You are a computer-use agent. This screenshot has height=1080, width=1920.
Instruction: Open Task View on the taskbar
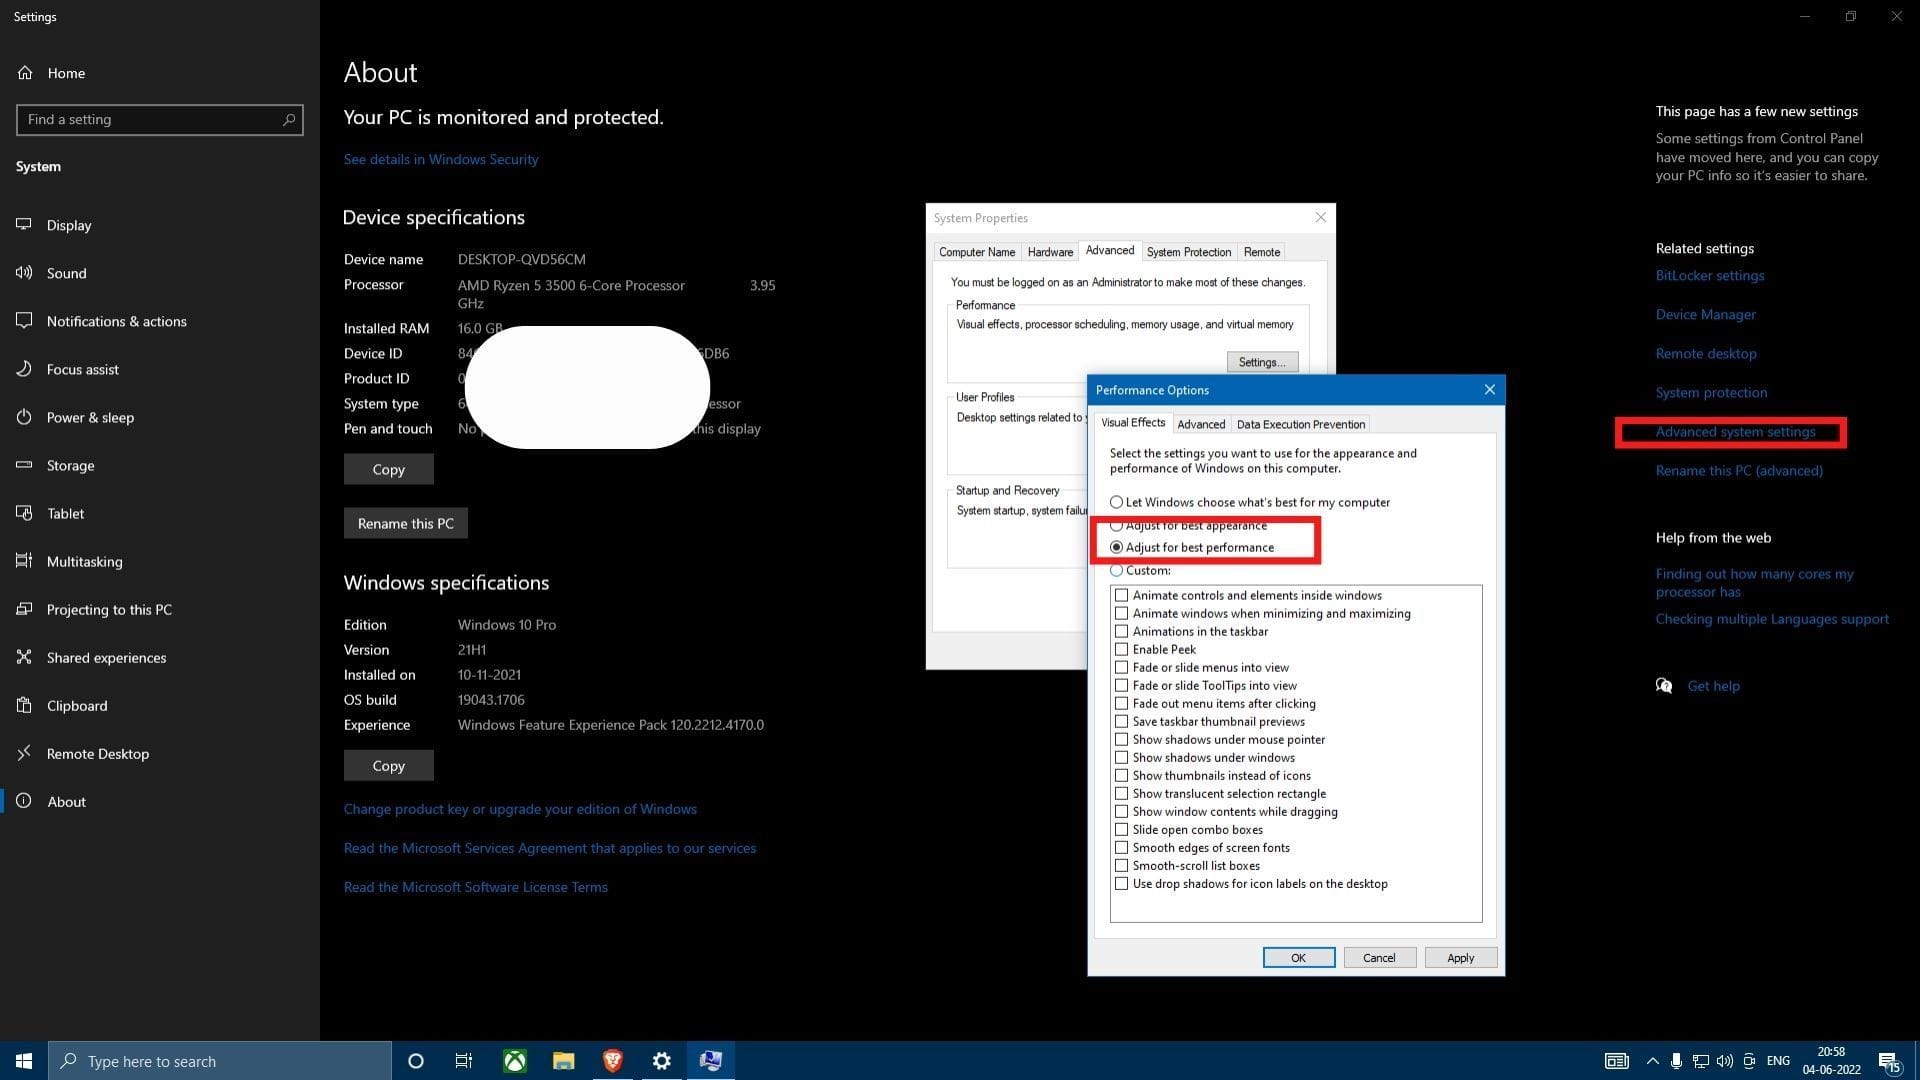click(463, 1061)
